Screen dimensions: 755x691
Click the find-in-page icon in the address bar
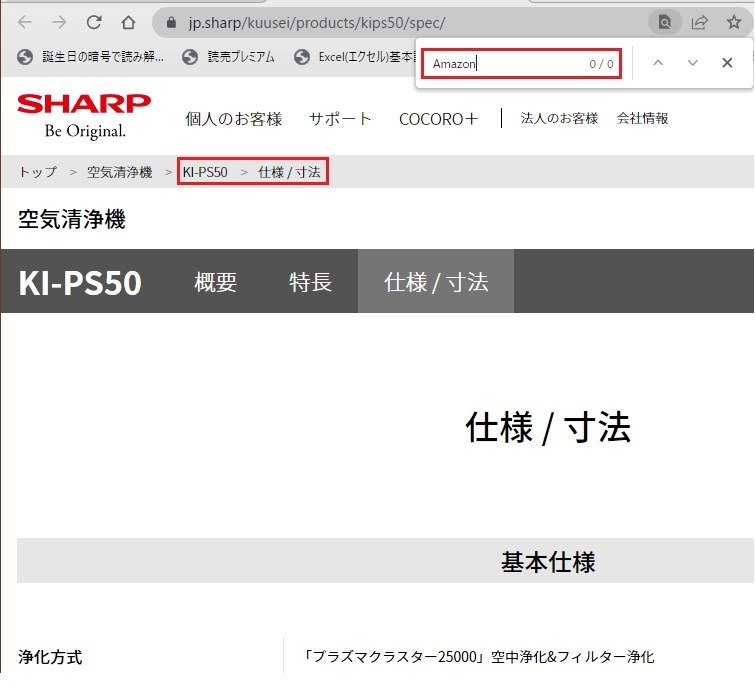pyautogui.click(x=664, y=22)
